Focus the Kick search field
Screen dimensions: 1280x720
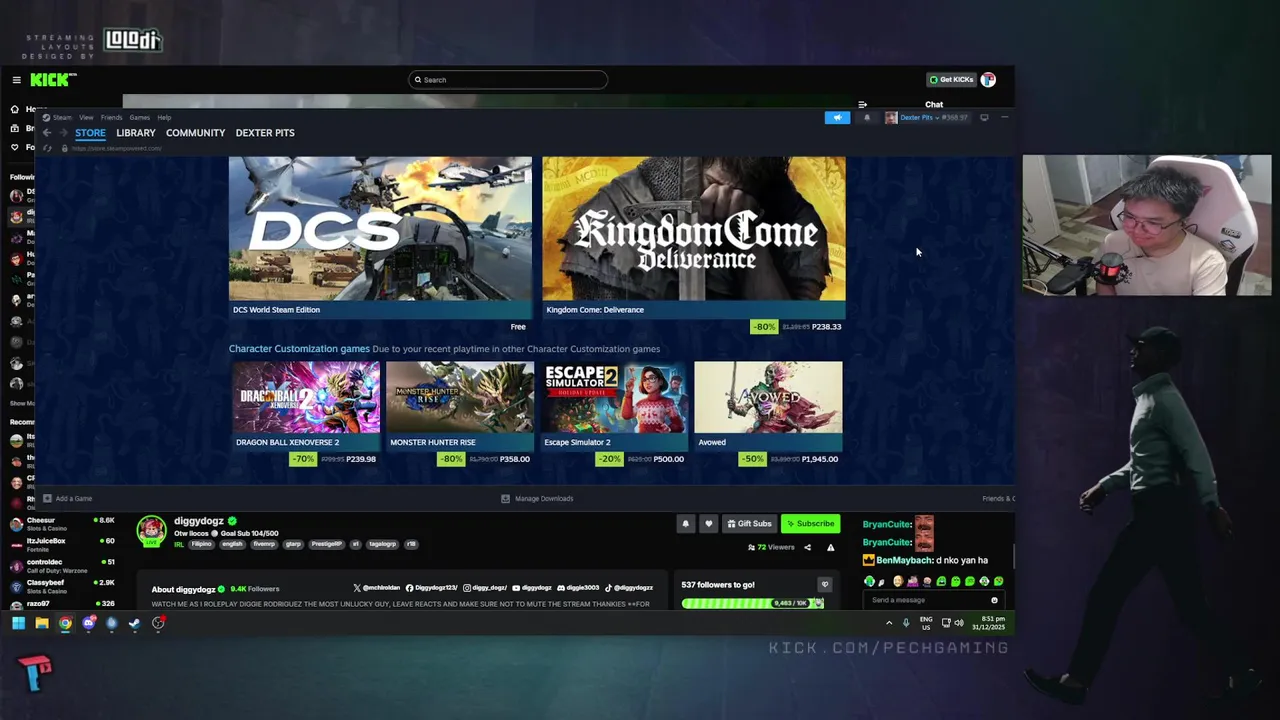(508, 80)
